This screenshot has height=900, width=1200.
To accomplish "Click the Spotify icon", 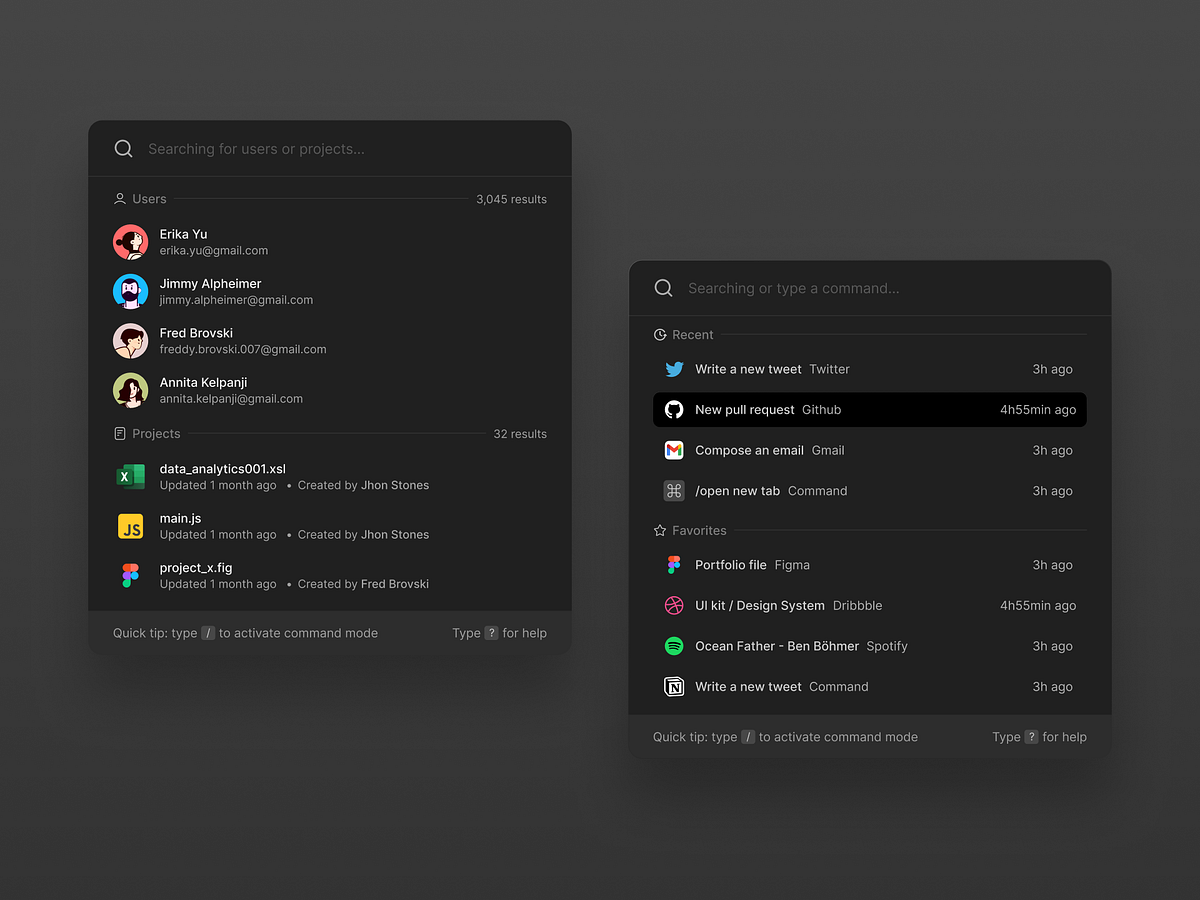I will pos(674,646).
